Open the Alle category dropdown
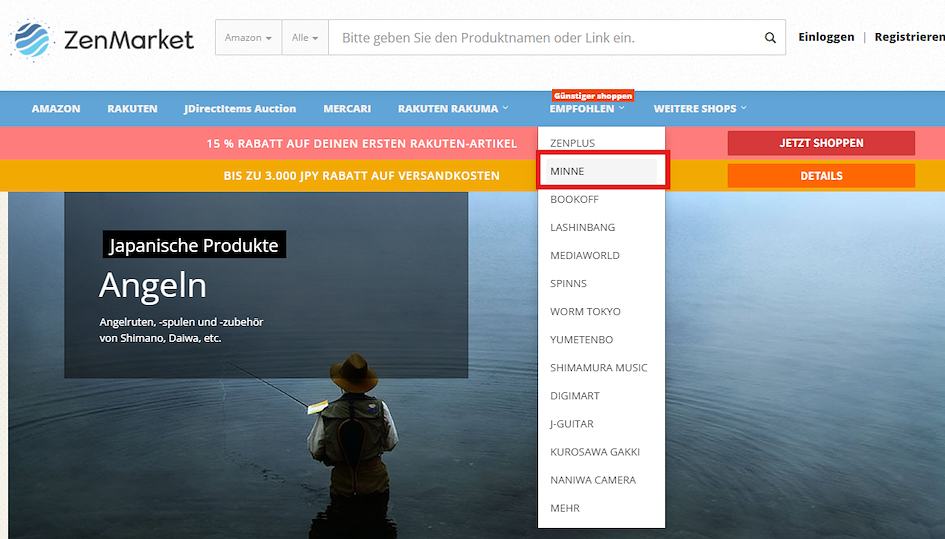 (x=305, y=37)
